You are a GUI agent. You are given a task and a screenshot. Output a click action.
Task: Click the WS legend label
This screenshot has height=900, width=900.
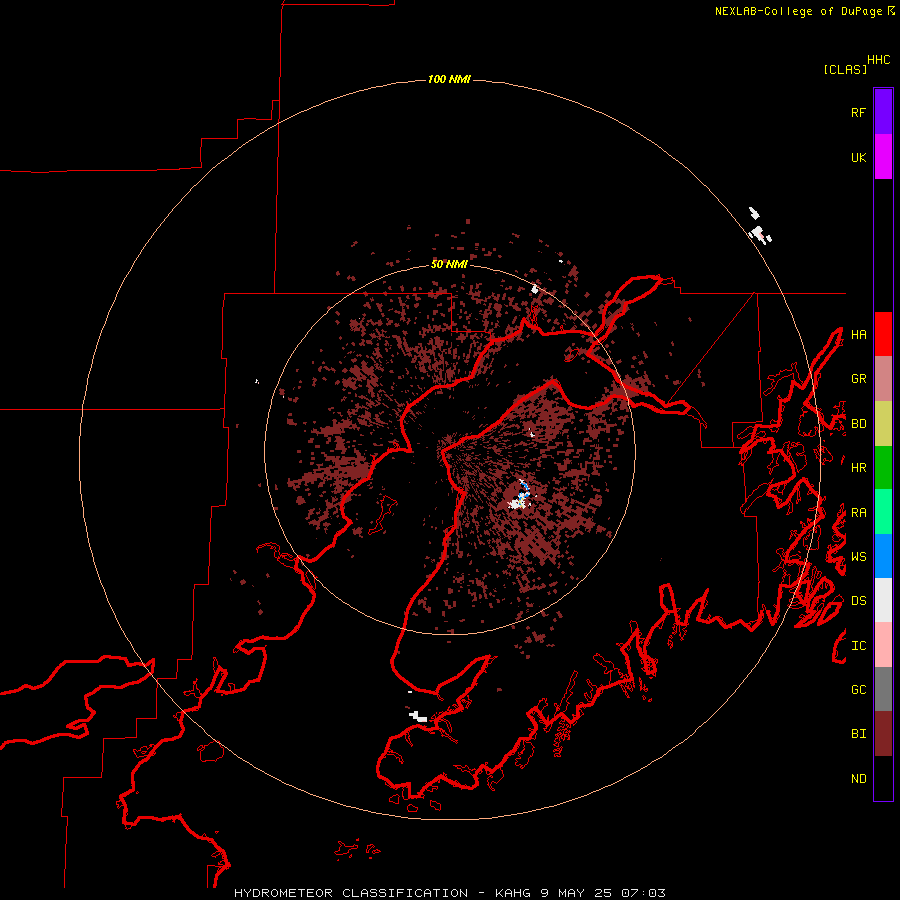coord(858,557)
